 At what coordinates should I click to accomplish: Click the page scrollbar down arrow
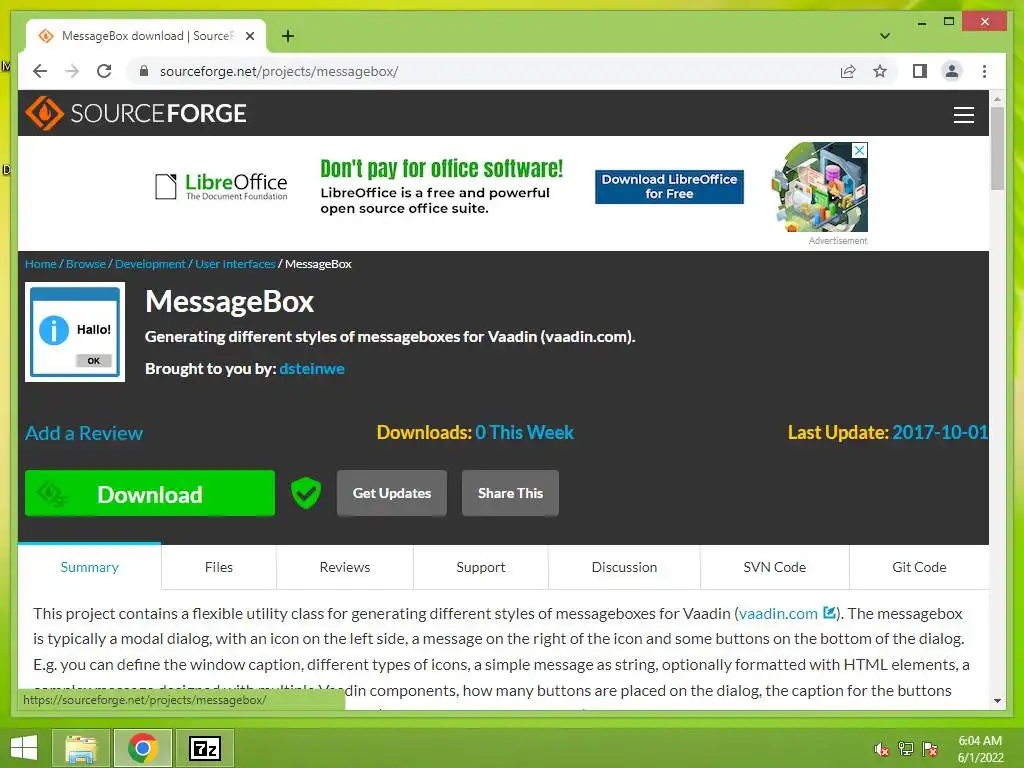click(x=997, y=701)
